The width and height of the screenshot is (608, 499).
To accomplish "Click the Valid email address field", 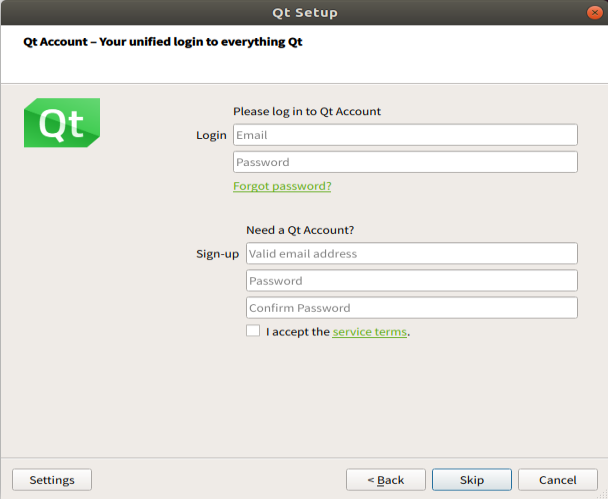I will coord(412,254).
